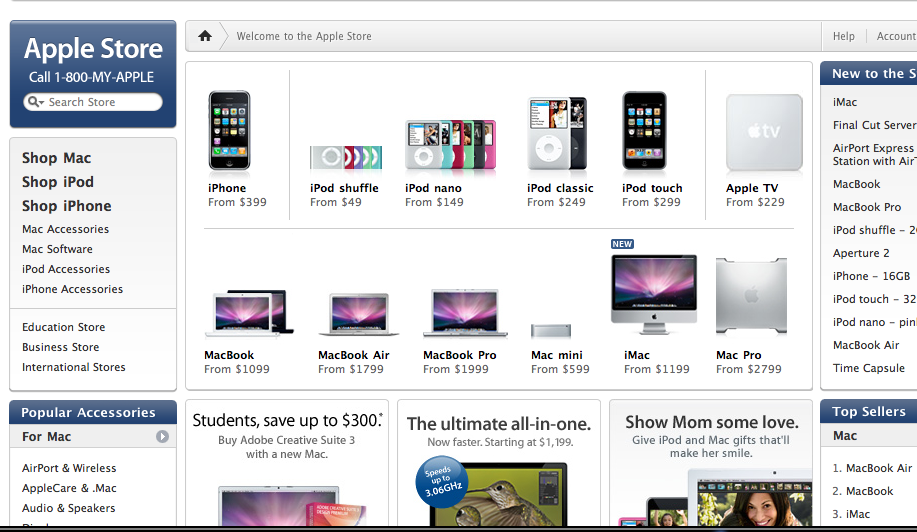Open top seller 2. MacBook

click(863, 491)
